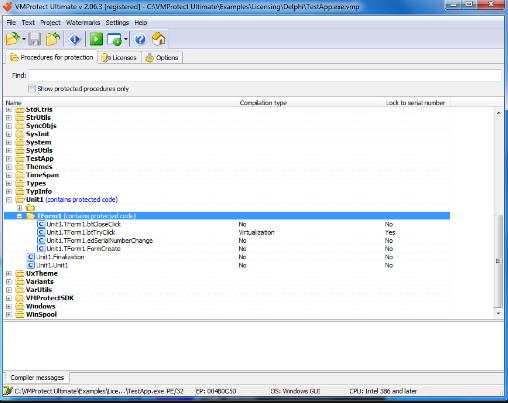Image resolution: width=508 pixels, height=403 pixels.
Task: Open the Text menu
Action: pos(28,23)
